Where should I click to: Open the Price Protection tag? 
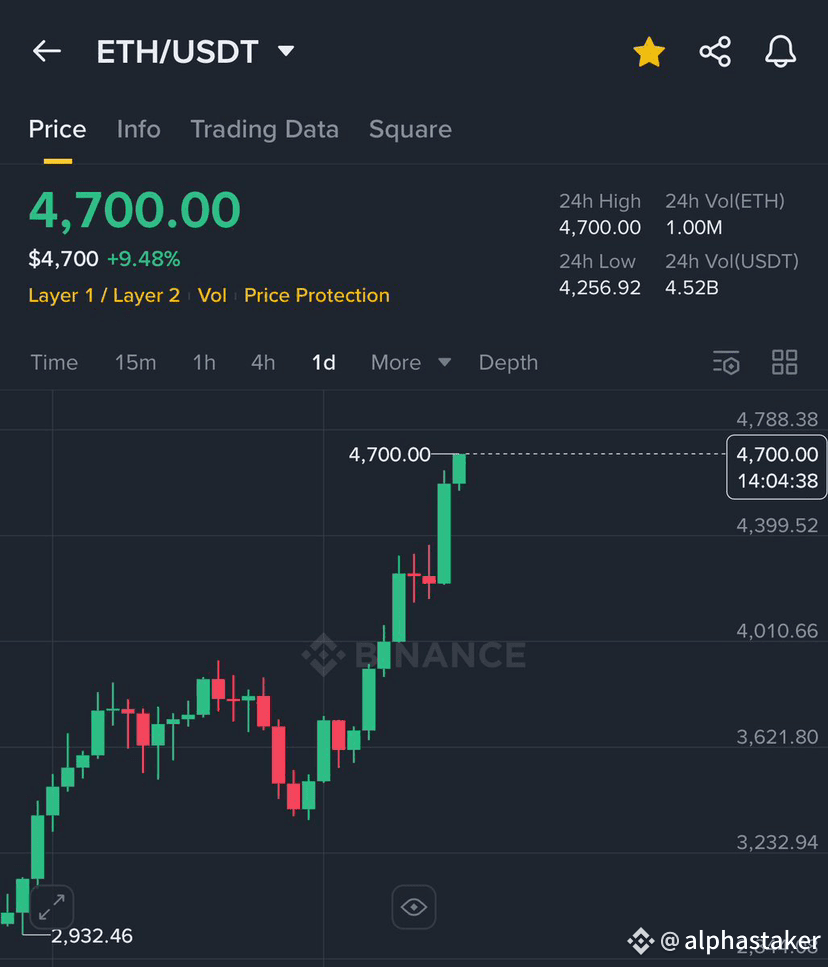[x=317, y=295]
